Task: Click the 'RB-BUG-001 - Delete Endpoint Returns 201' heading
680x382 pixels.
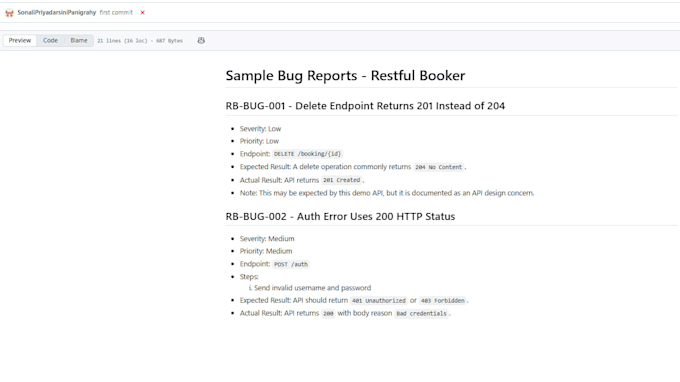Action: (x=365, y=106)
